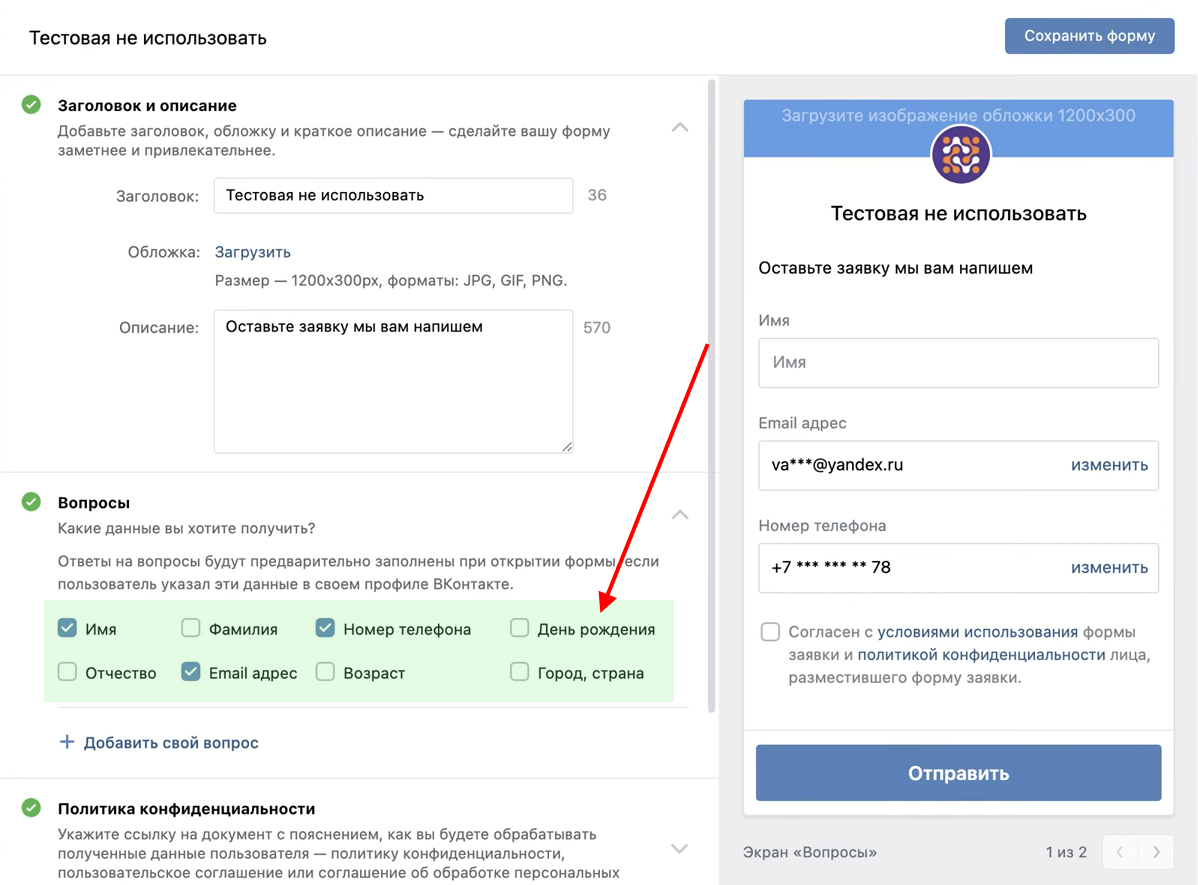Click the Заголовок text input field
1198x885 pixels.
(393, 196)
